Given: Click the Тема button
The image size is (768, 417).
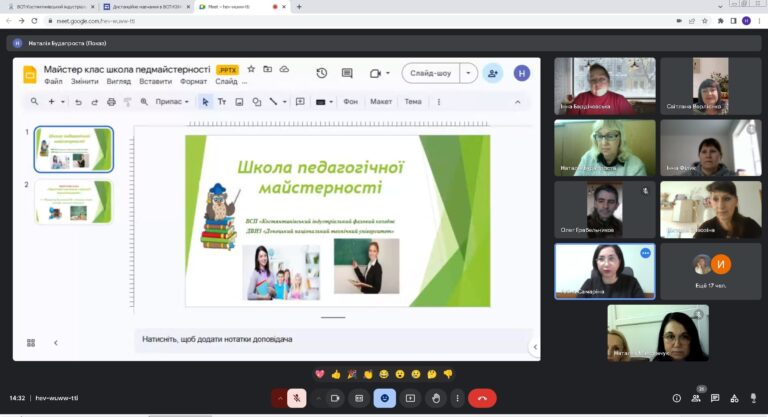Looking at the screenshot, I should [x=413, y=102].
